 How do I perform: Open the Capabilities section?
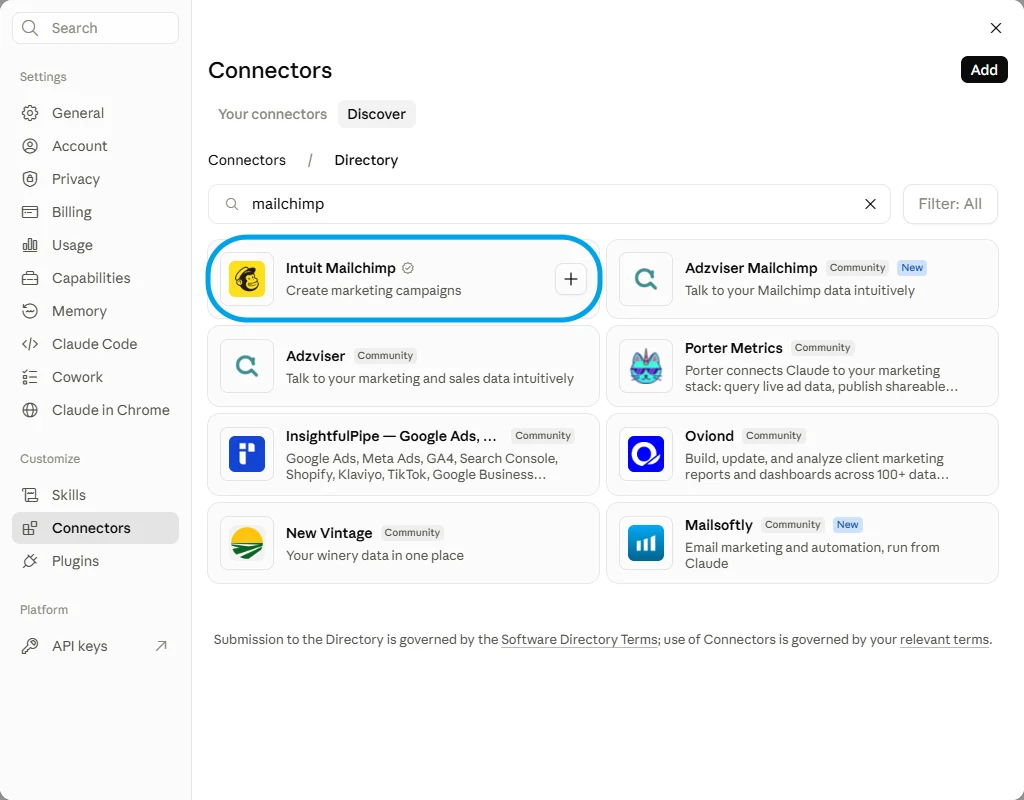tap(95, 278)
